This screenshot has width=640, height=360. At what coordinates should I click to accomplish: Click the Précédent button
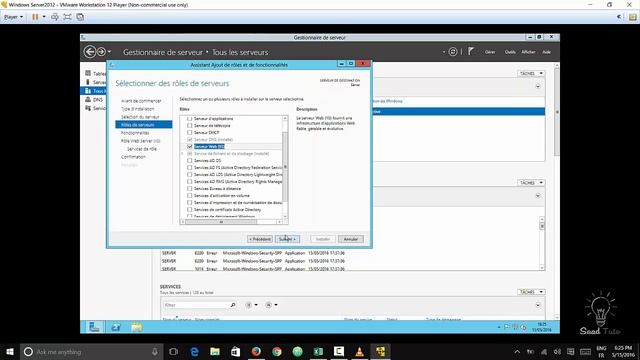[x=260, y=239]
